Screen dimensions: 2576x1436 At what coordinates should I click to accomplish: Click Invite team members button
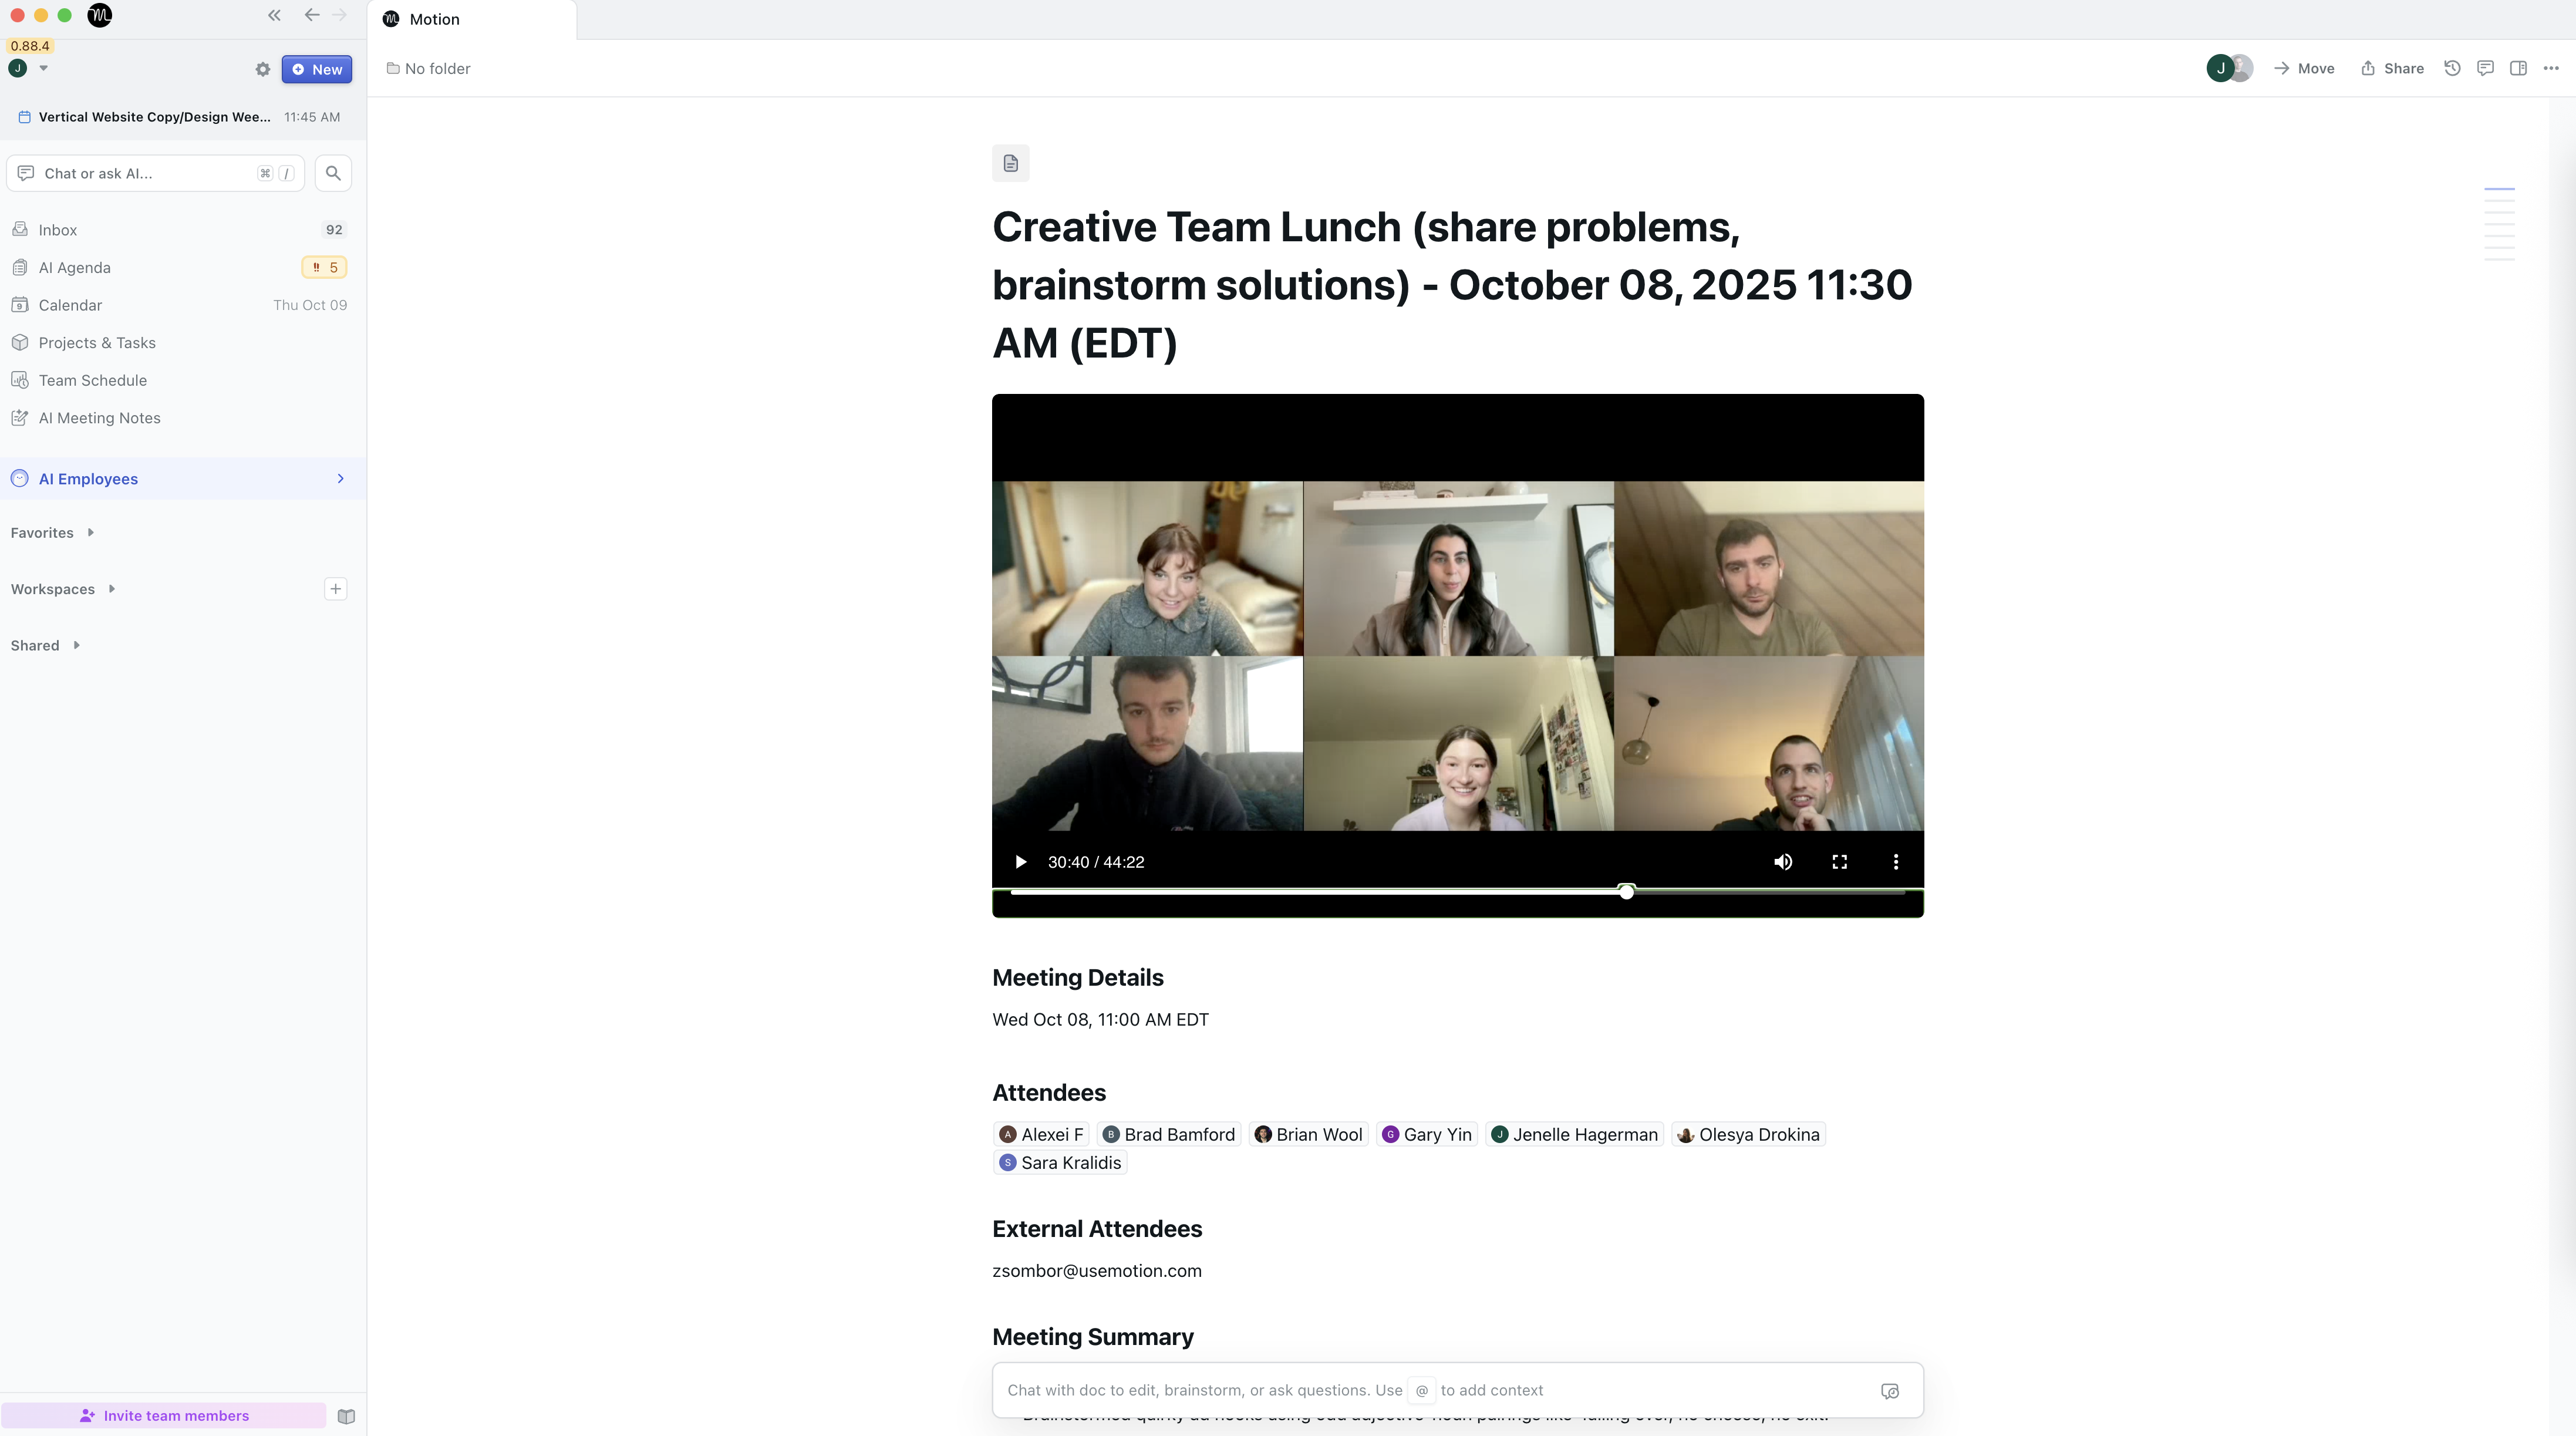click(164, 1415)
